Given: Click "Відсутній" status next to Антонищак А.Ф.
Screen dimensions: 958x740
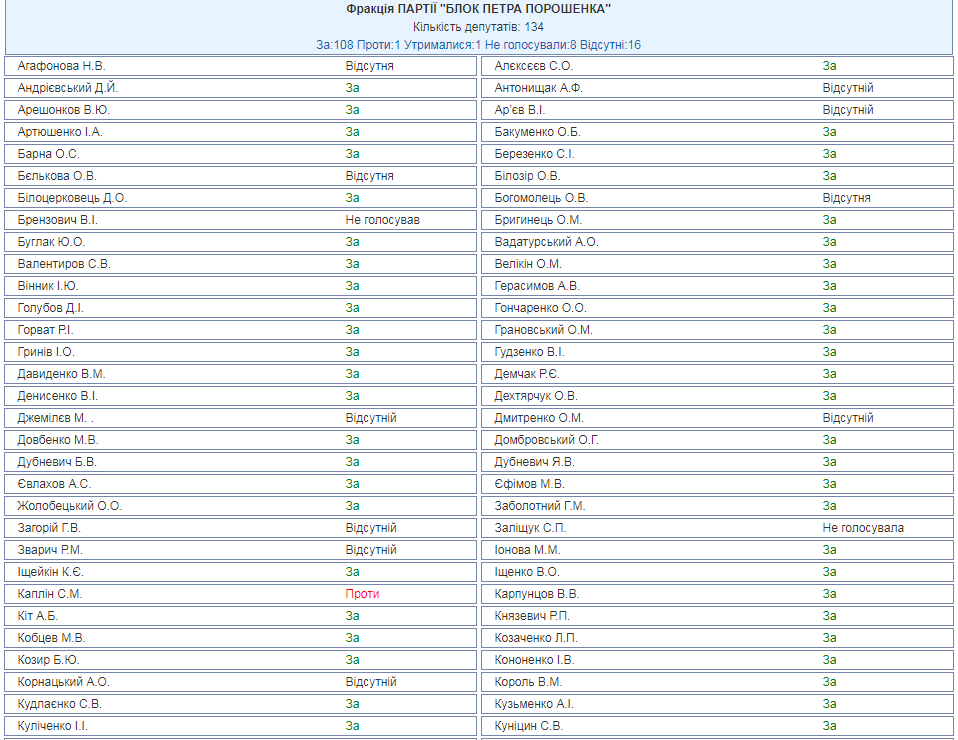Looking at the screenshot, I should click(x=848, y=88).
